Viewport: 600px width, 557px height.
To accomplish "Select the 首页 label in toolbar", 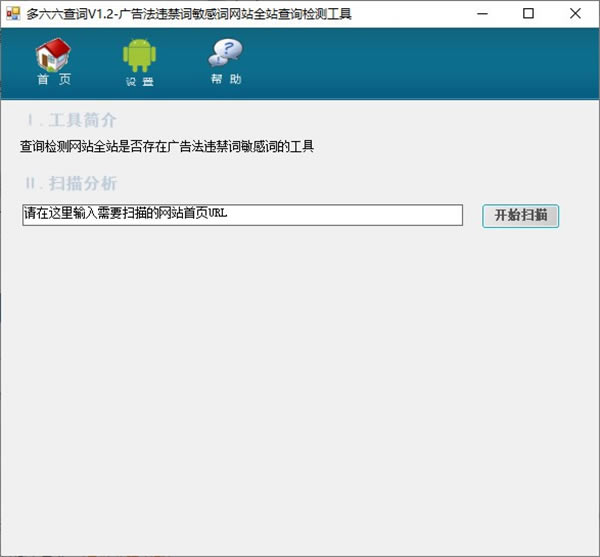I will (x=54, y=80).
